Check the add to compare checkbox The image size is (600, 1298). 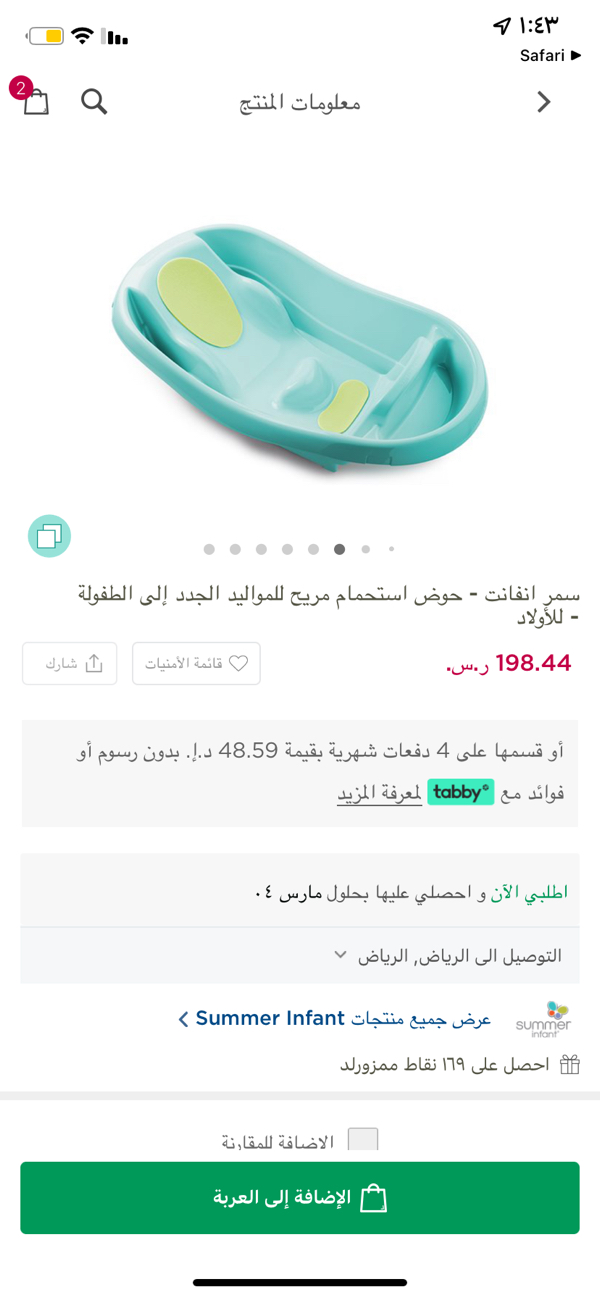362,1140
